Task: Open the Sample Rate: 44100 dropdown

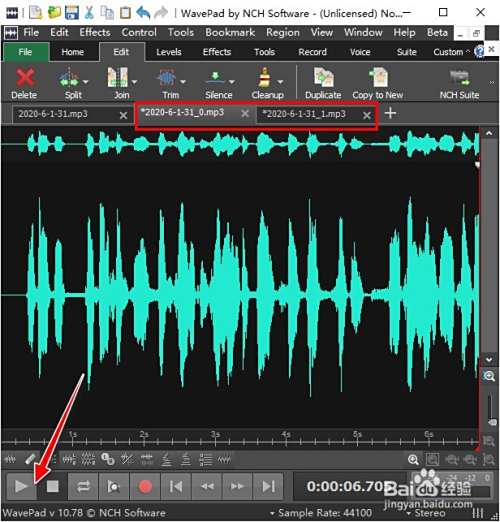Action: point(321,512)
